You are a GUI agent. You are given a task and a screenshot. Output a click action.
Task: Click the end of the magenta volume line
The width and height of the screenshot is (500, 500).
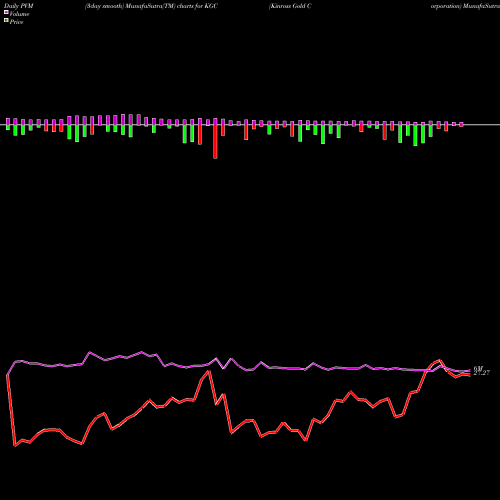pyautogui.click(x=469, y=371)
